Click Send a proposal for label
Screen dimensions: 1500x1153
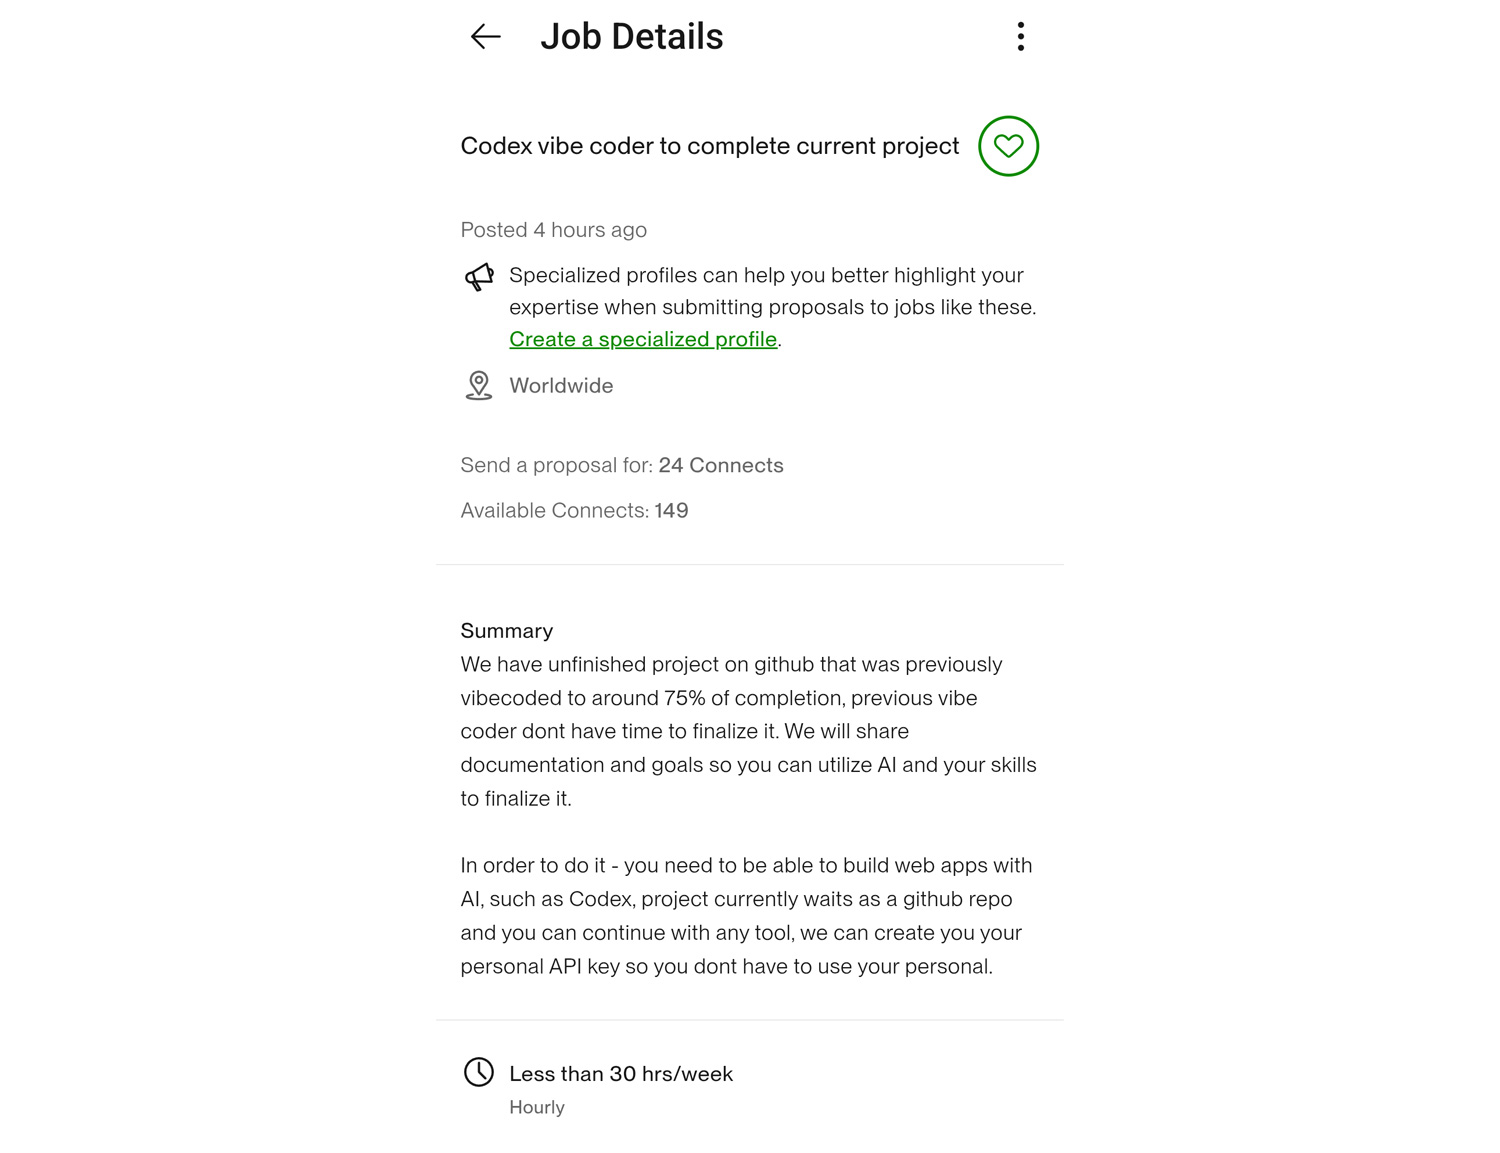click(x=556, y=465)
